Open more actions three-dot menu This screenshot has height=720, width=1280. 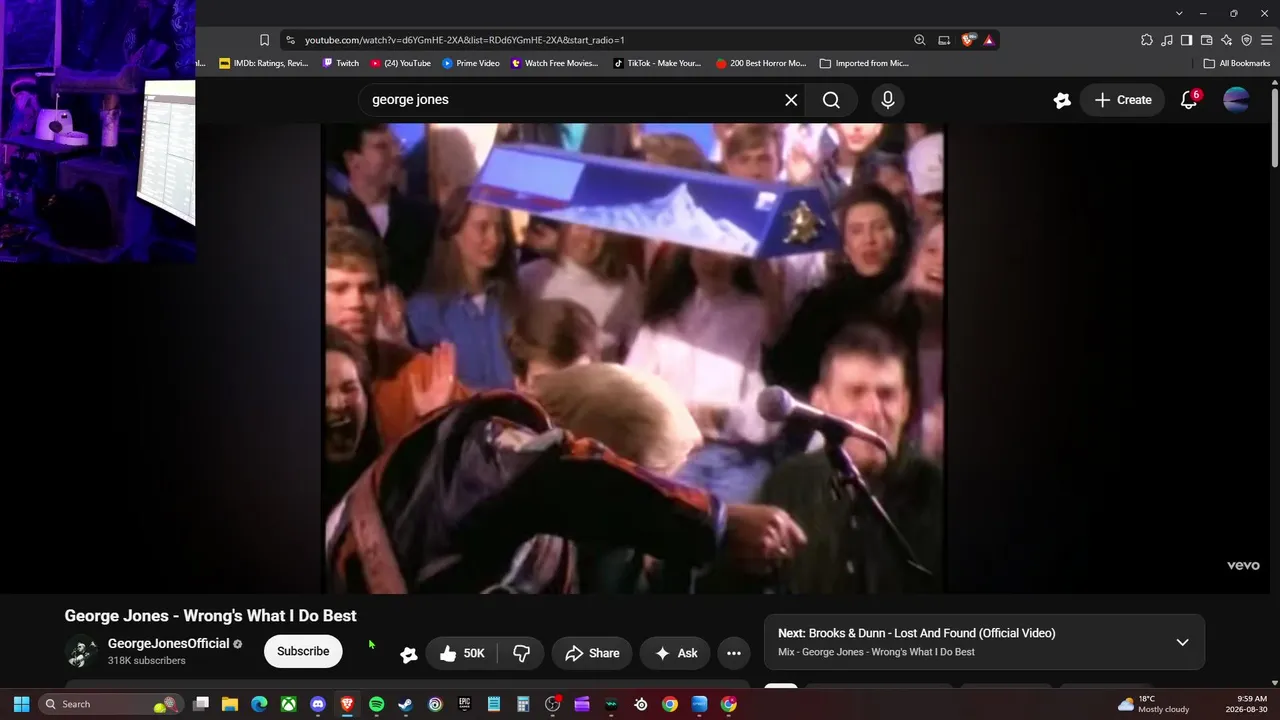[x=734, y=653]
